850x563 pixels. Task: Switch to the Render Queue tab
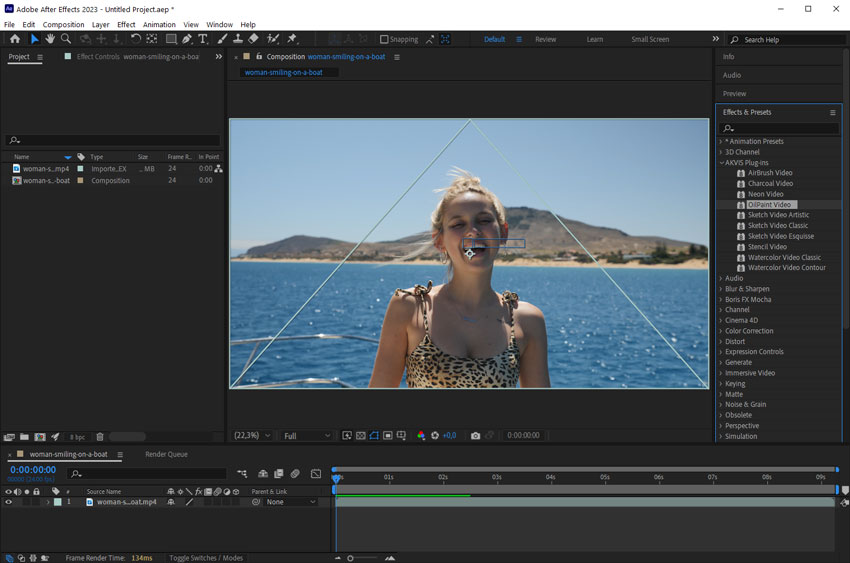point(166,455)
